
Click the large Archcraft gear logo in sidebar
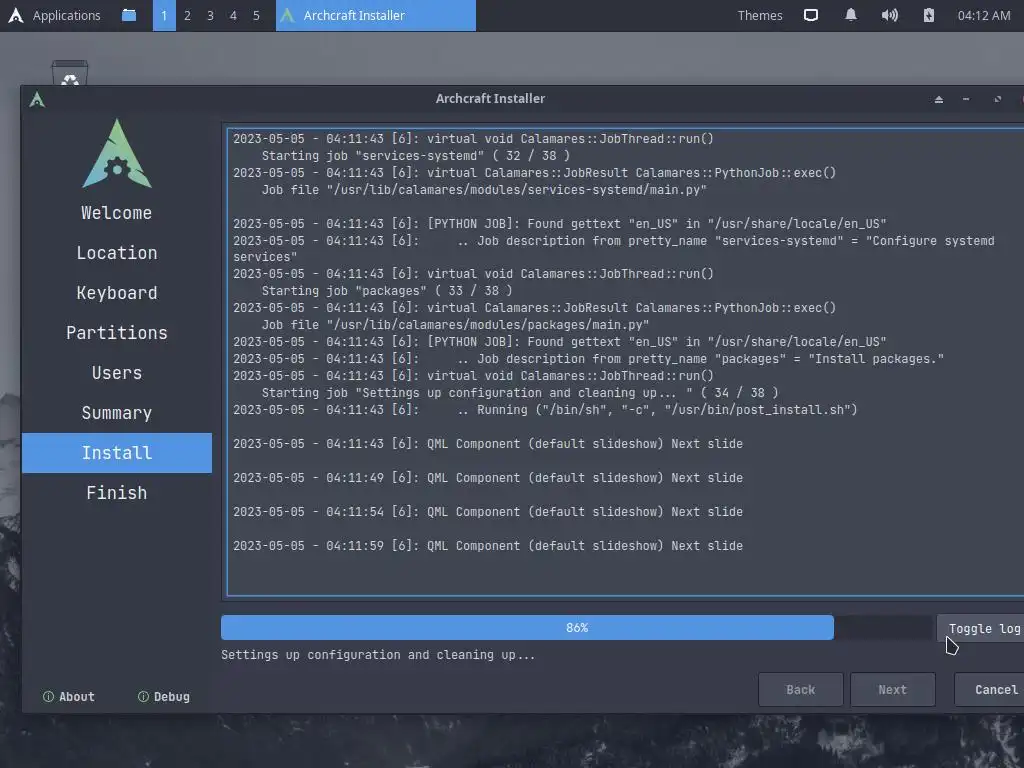[117, 153]
